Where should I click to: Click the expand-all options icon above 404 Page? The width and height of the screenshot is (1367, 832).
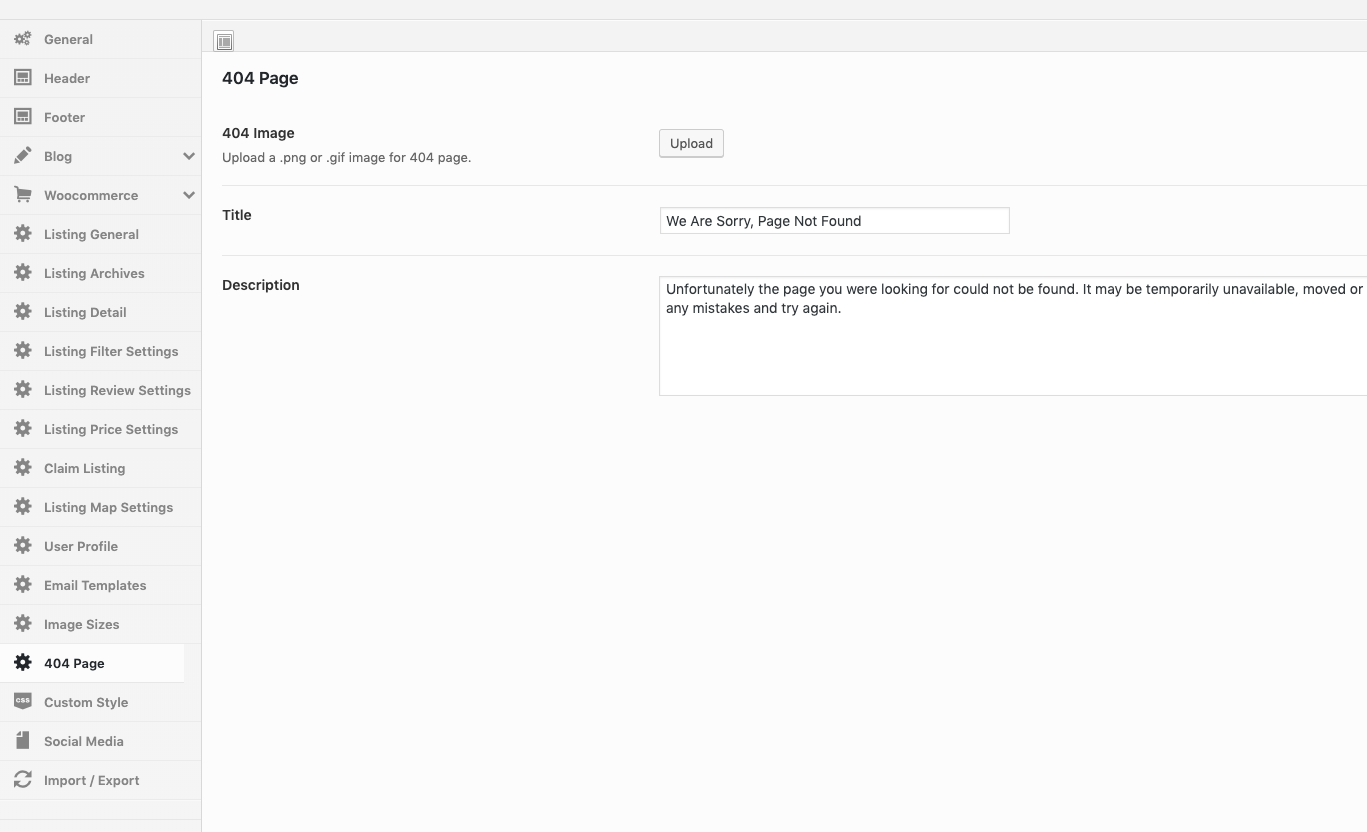tap(224, 41)
